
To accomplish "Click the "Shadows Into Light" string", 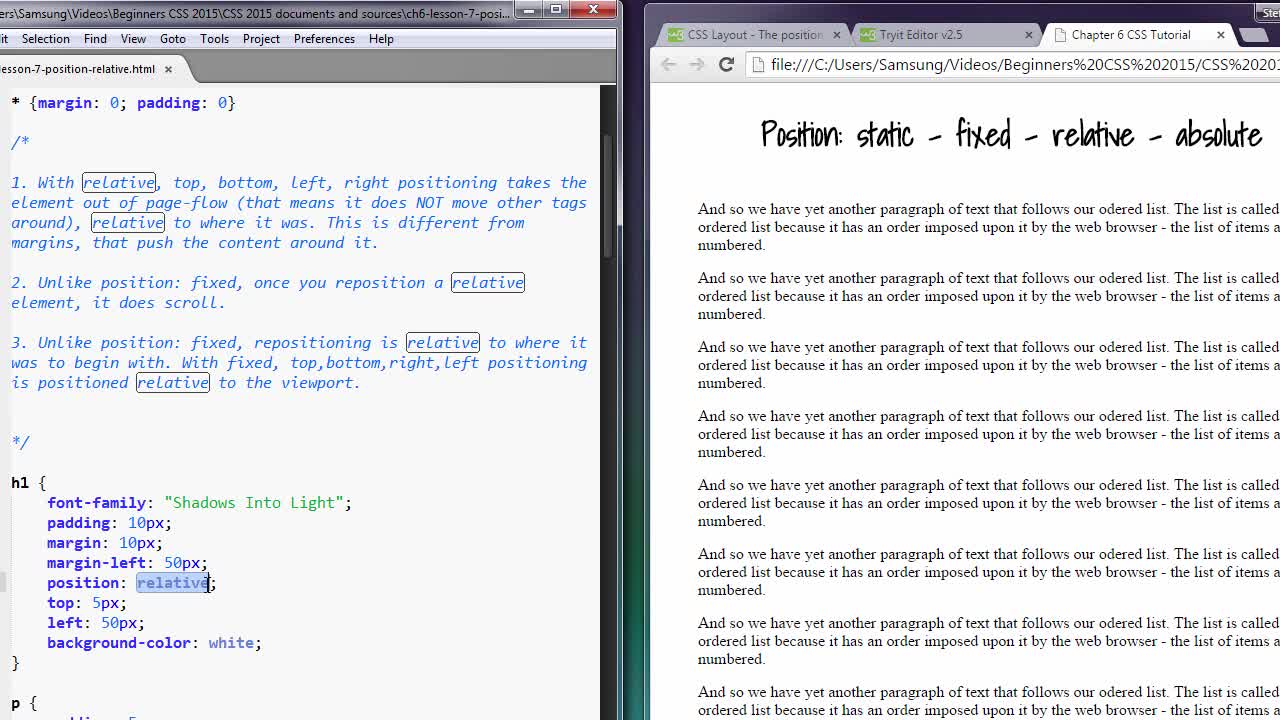I will tap(254, 503).
